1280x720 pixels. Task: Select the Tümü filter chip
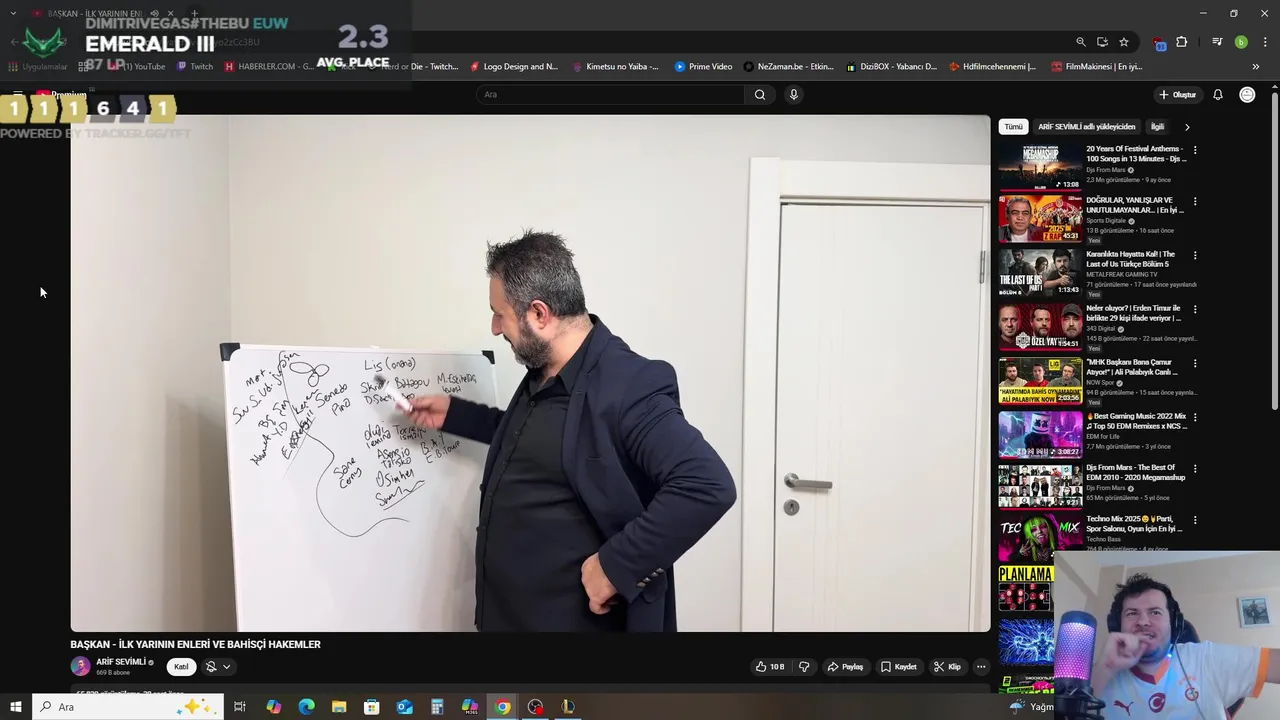(x=1014, y=127)
